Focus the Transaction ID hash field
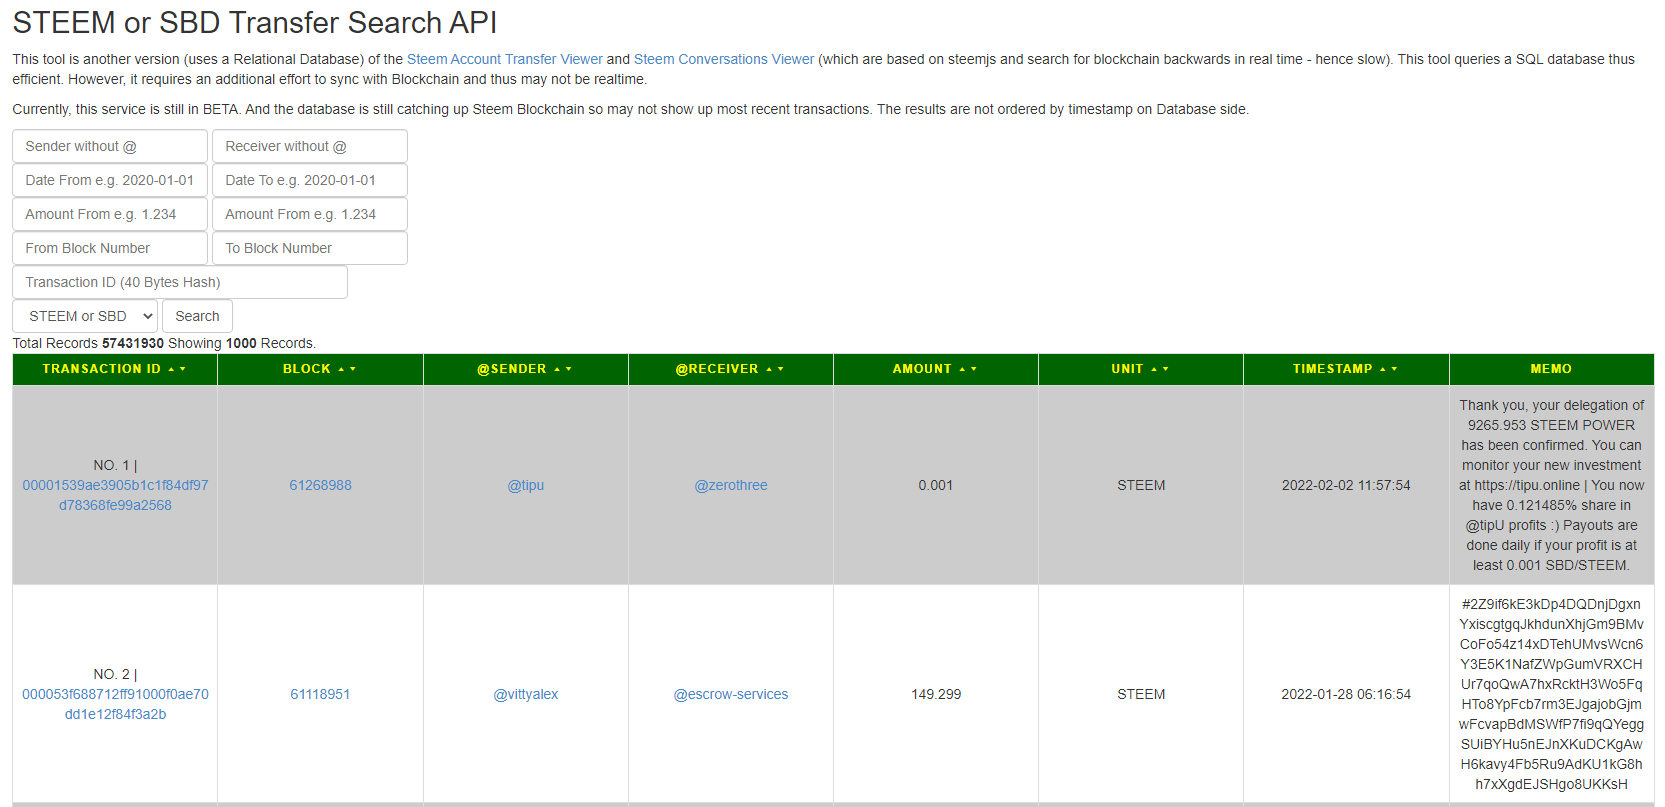1665x807 pixels. pyautogui.click(x=180, y=282)
